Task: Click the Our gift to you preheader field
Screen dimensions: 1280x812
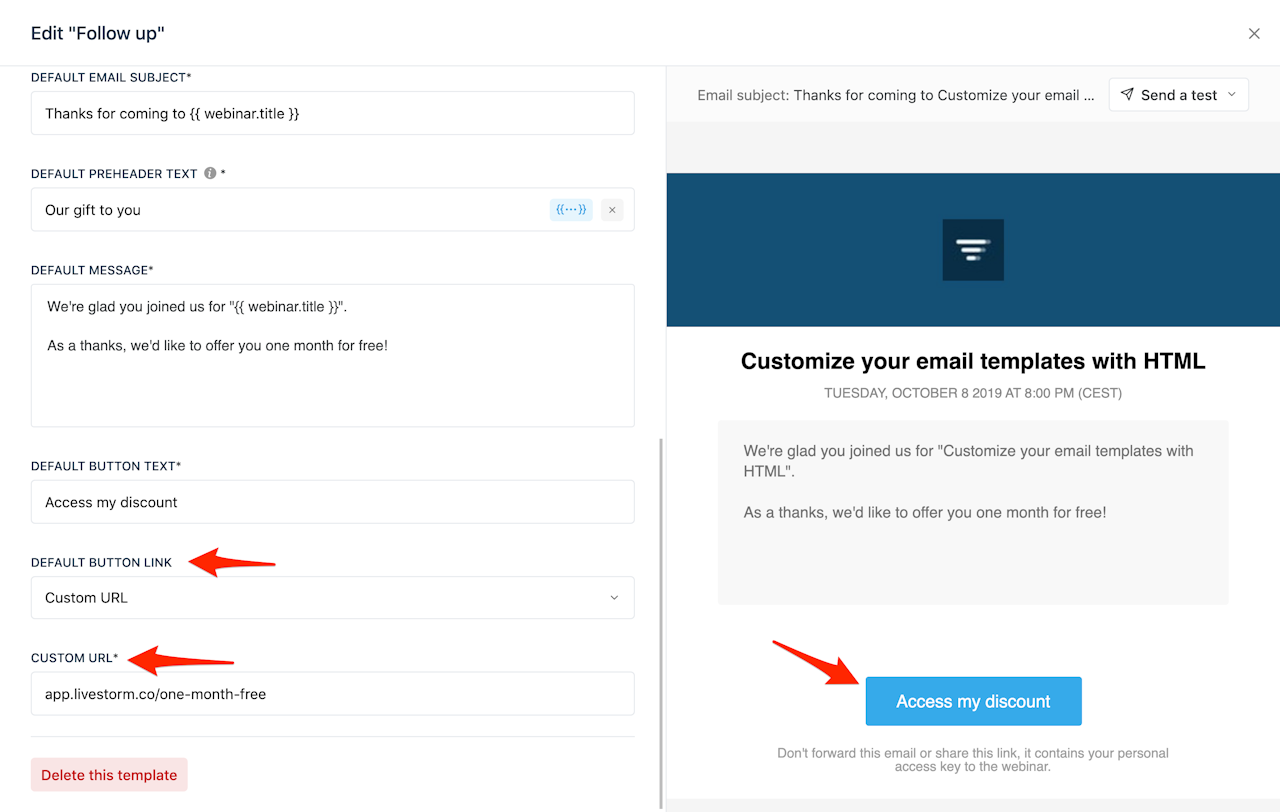Action: click(x=290, y=210)
